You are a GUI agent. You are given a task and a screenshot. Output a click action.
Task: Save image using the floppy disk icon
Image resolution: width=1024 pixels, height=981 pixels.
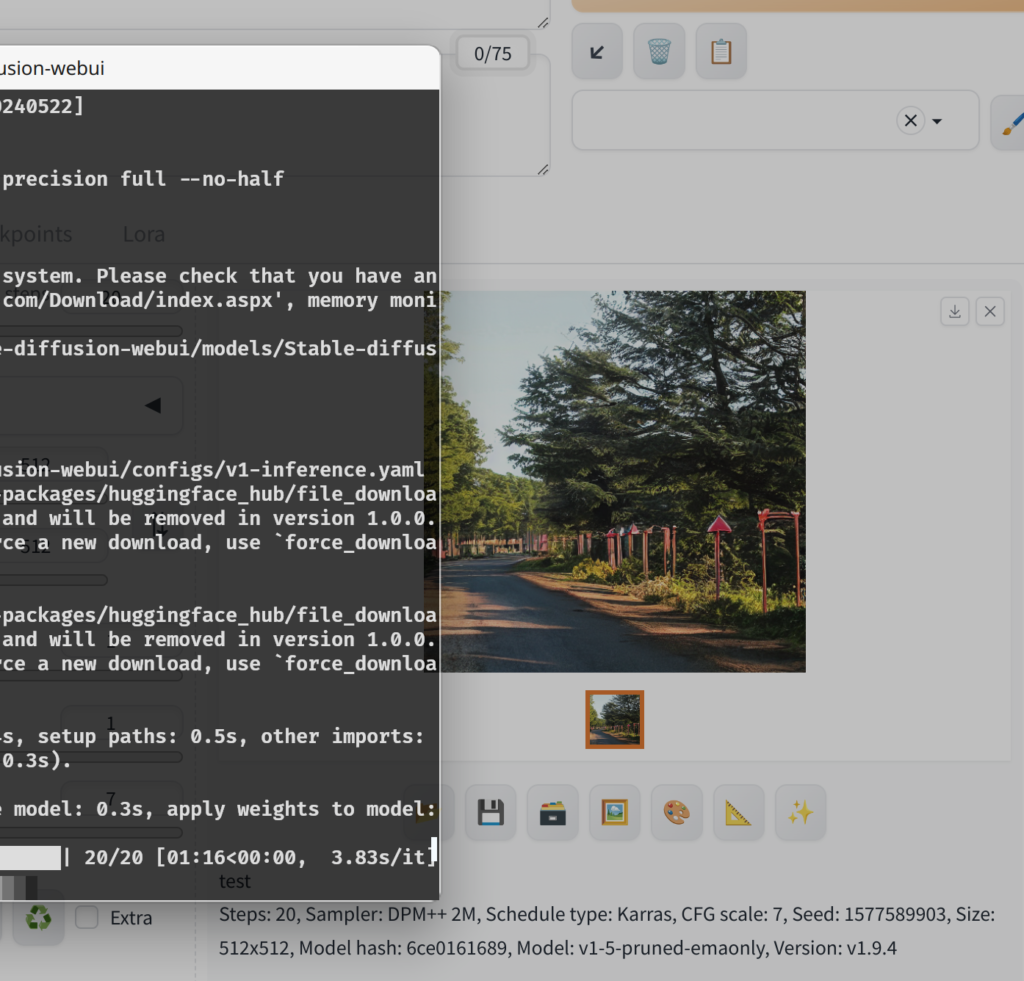(490, 812)
